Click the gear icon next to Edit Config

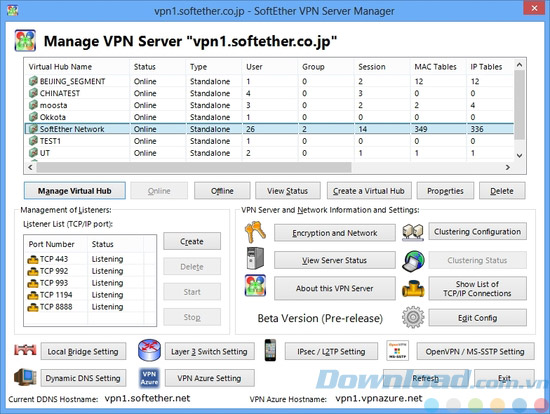tap(413, 317)
